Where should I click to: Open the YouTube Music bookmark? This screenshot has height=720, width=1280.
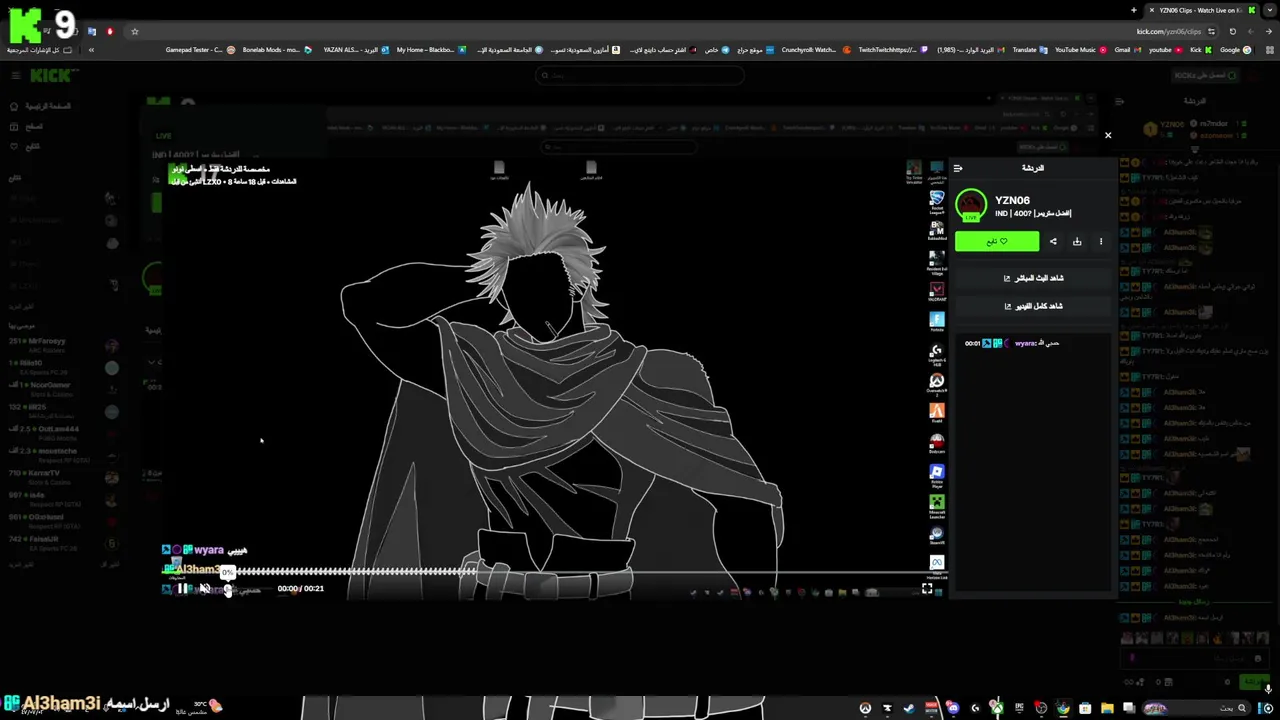[1081, 49]
